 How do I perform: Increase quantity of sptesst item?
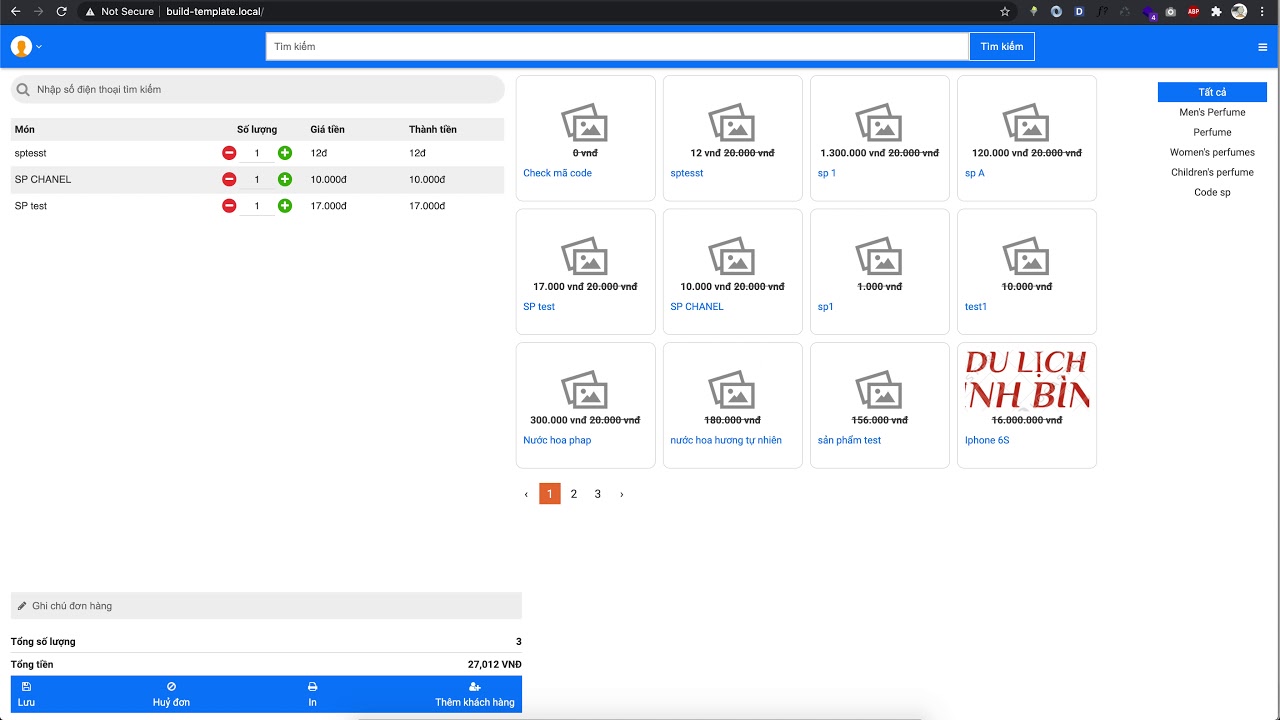click(x=285, y=153)
